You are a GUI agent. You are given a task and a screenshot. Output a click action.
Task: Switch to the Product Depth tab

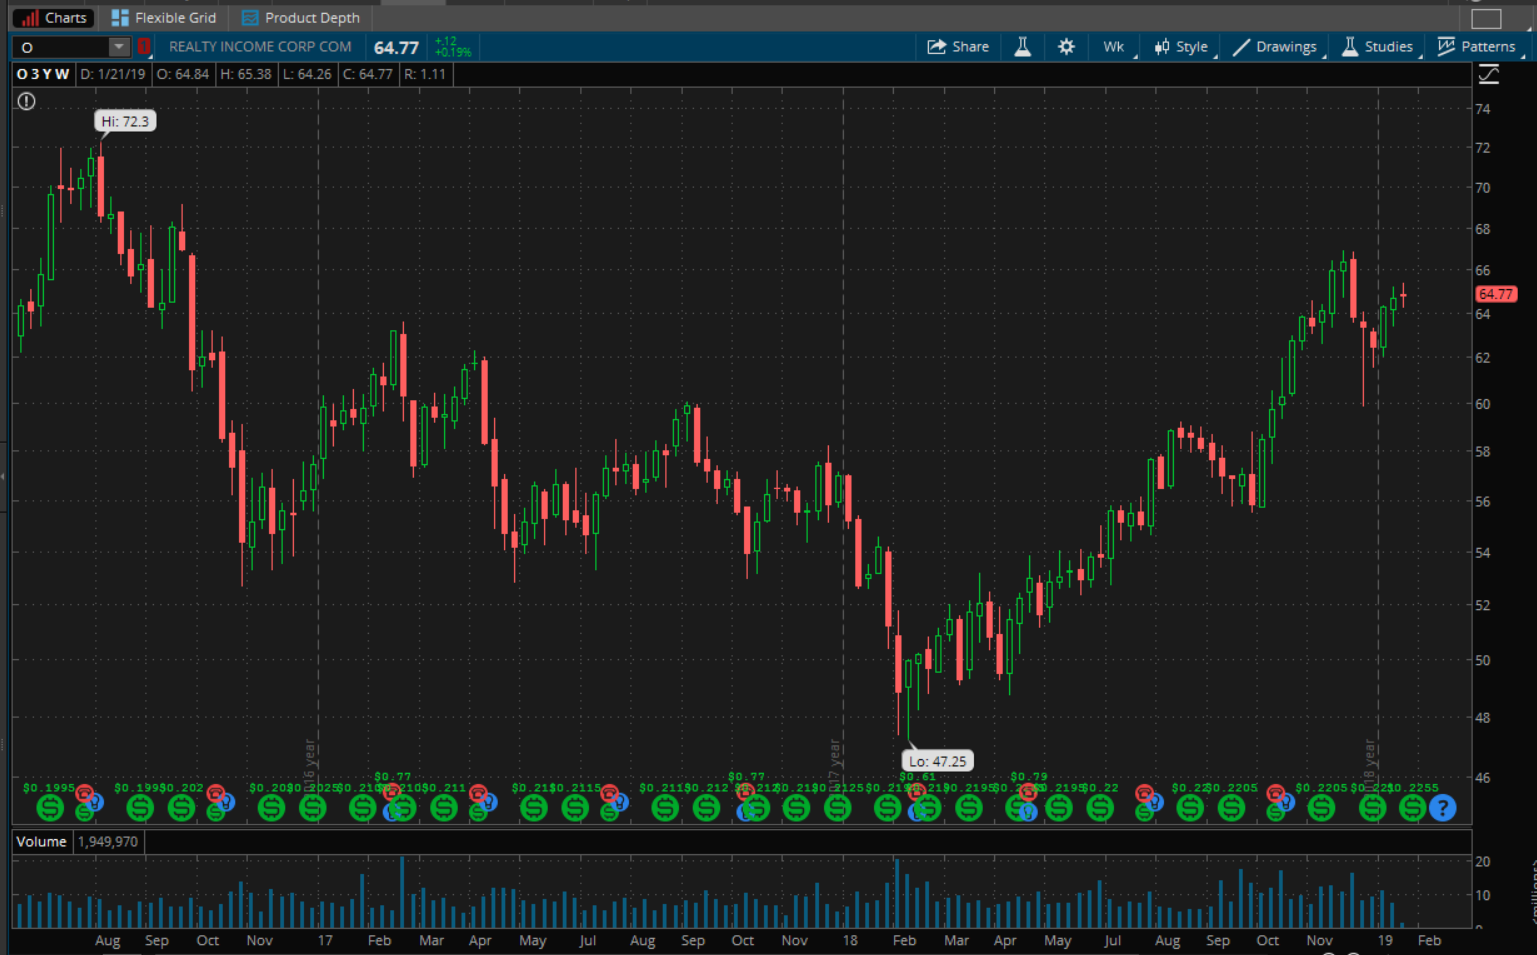click(301, 17)
